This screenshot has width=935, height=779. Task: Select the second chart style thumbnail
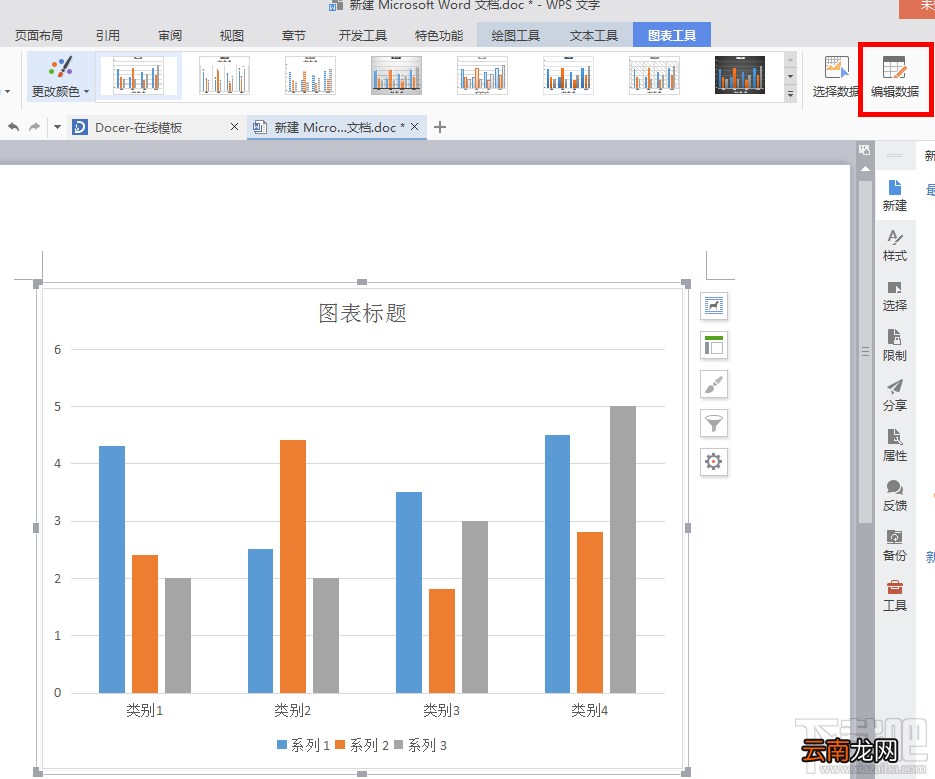224,75
